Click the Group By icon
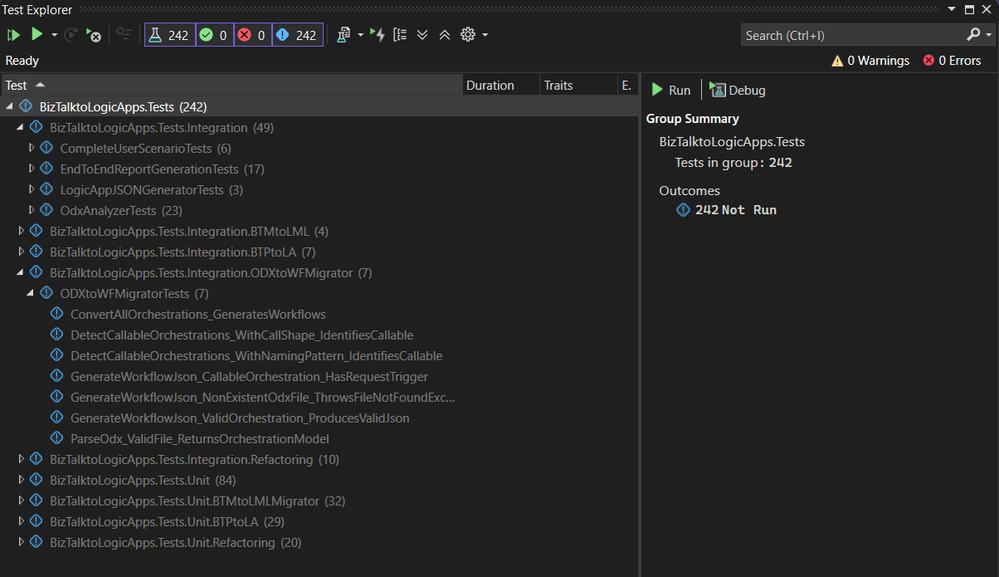Viewport: 999px width, 577px height. click(x=400, y=35)
